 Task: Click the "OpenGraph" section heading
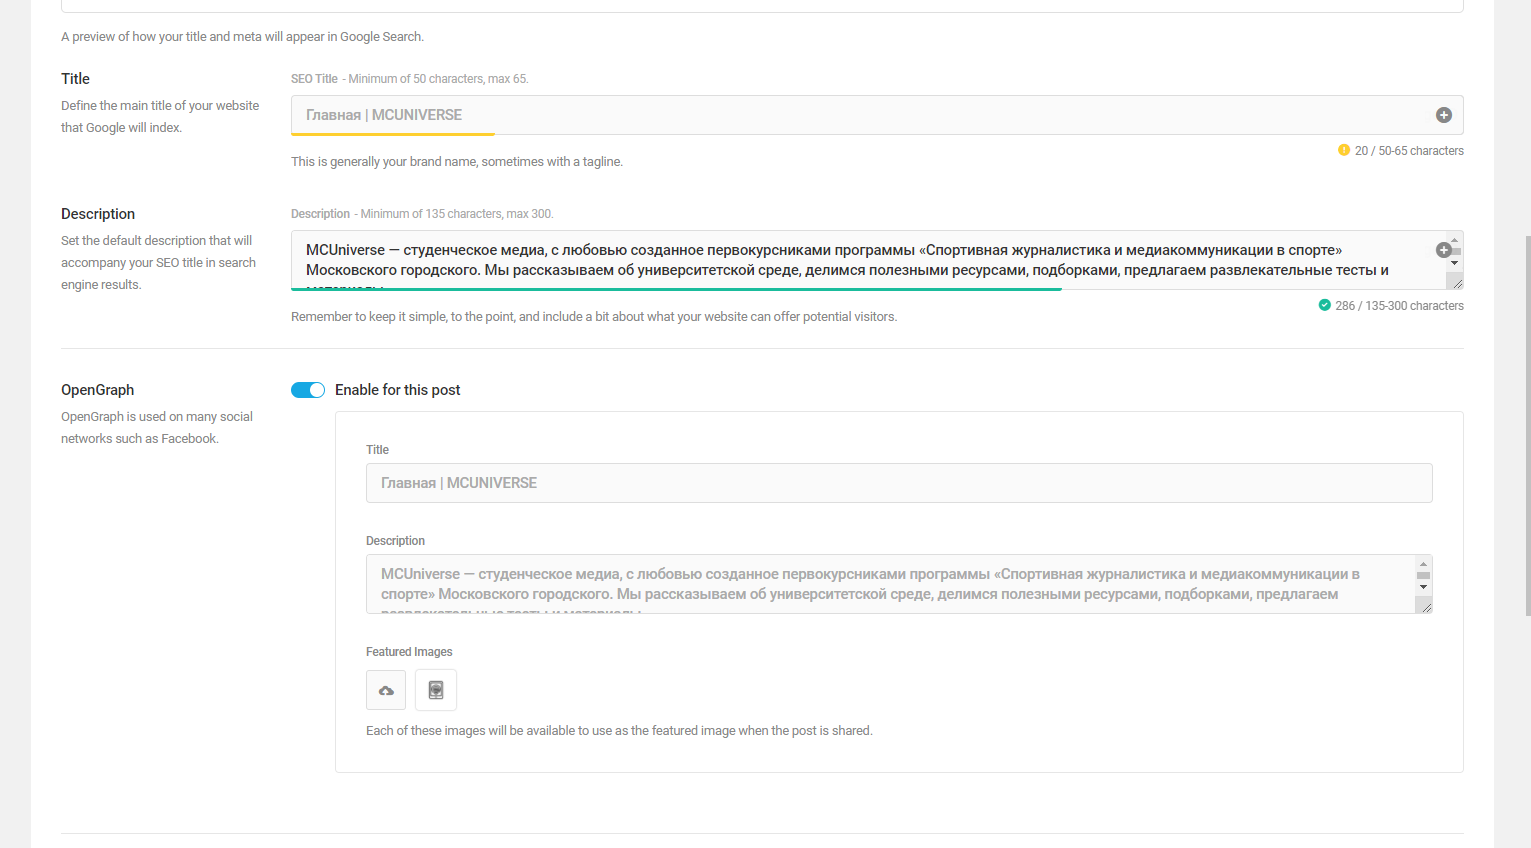pyautogui.click(x=97, y=390)
